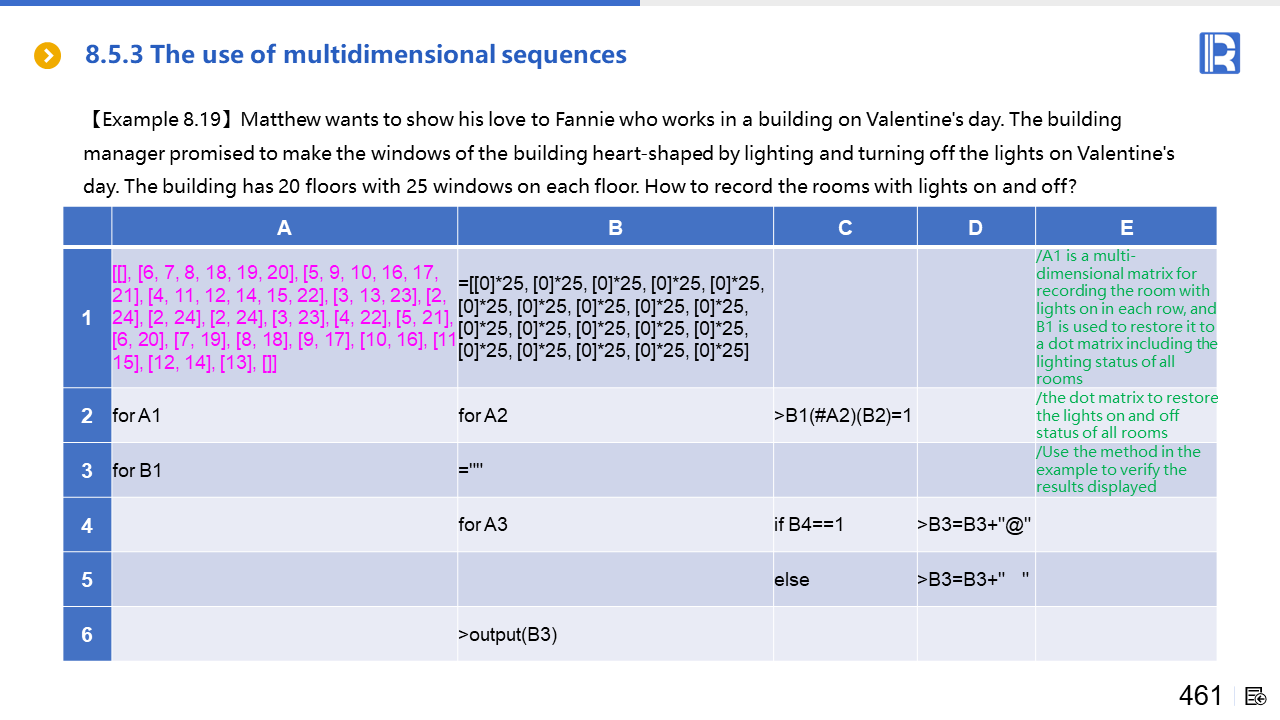Select row 1 header

coord(87,318)
